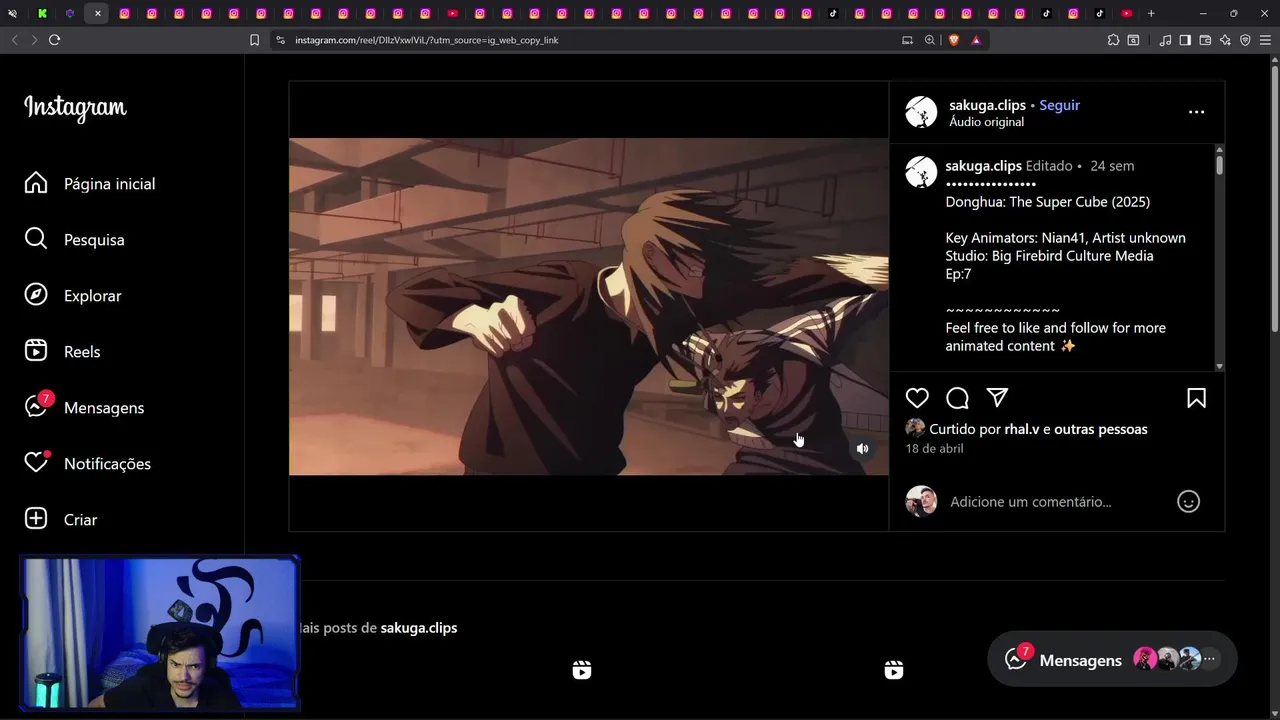Reload the Instagram page
The height and width of the screenshot is (720, 1280).
click(x=54, y=40)
